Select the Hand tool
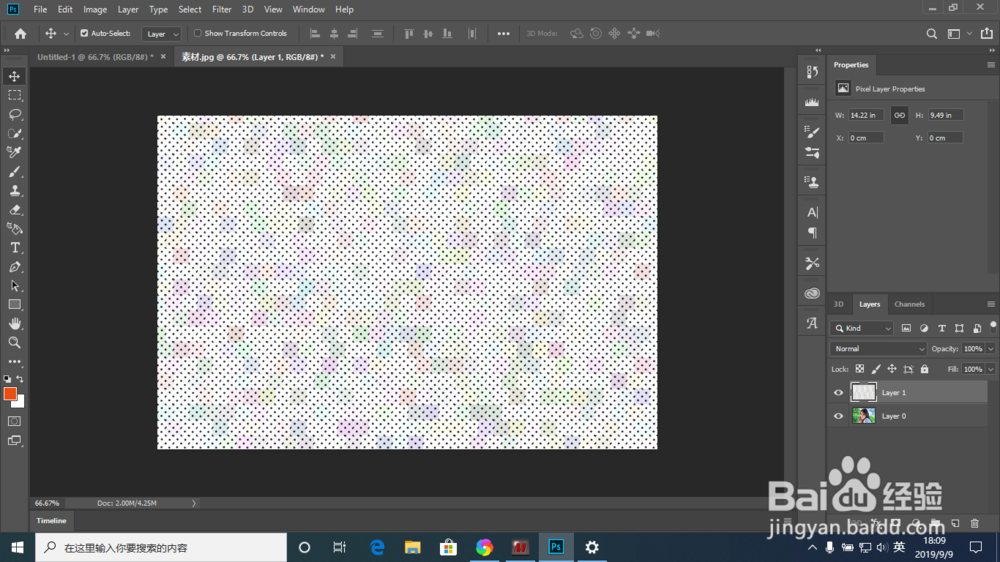Image resolution: width=1000 pixels, height=562 pixels. click(14, 323)
